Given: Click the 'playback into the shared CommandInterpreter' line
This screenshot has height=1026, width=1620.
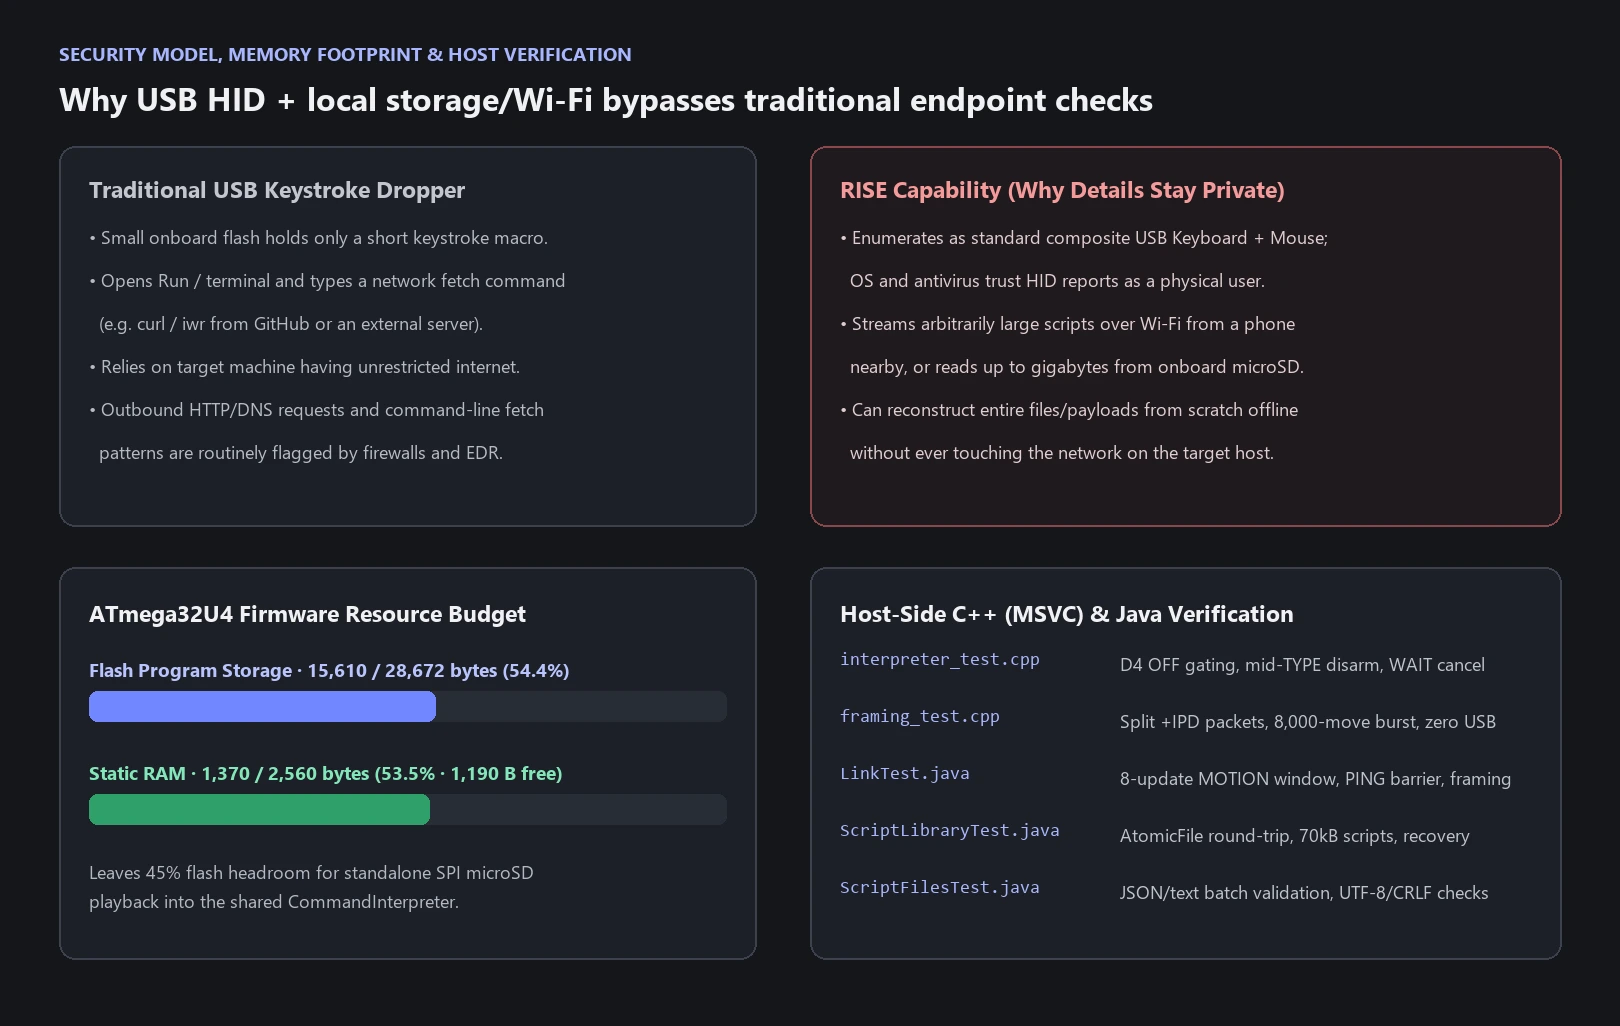Looking at the screenshot, I should click(x=274, y=902).
